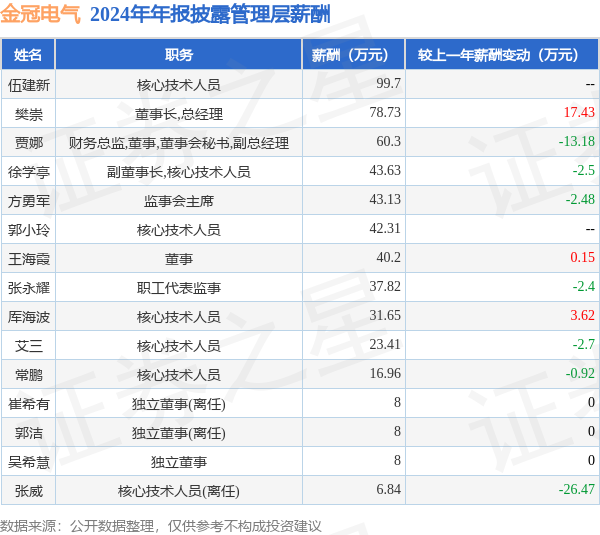Click the change value -26.47
The image size is (600, 535).
click(x=577, y=490)
